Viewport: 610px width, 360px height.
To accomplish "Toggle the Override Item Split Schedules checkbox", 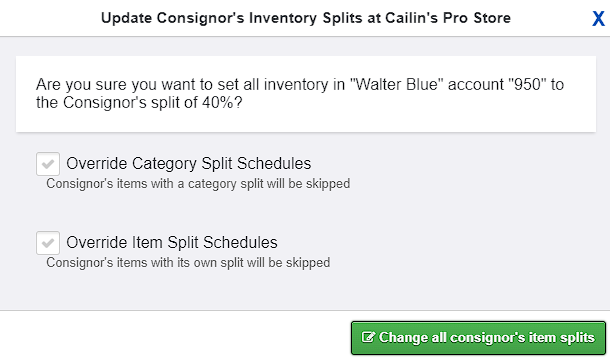I will tap(48, 243).
